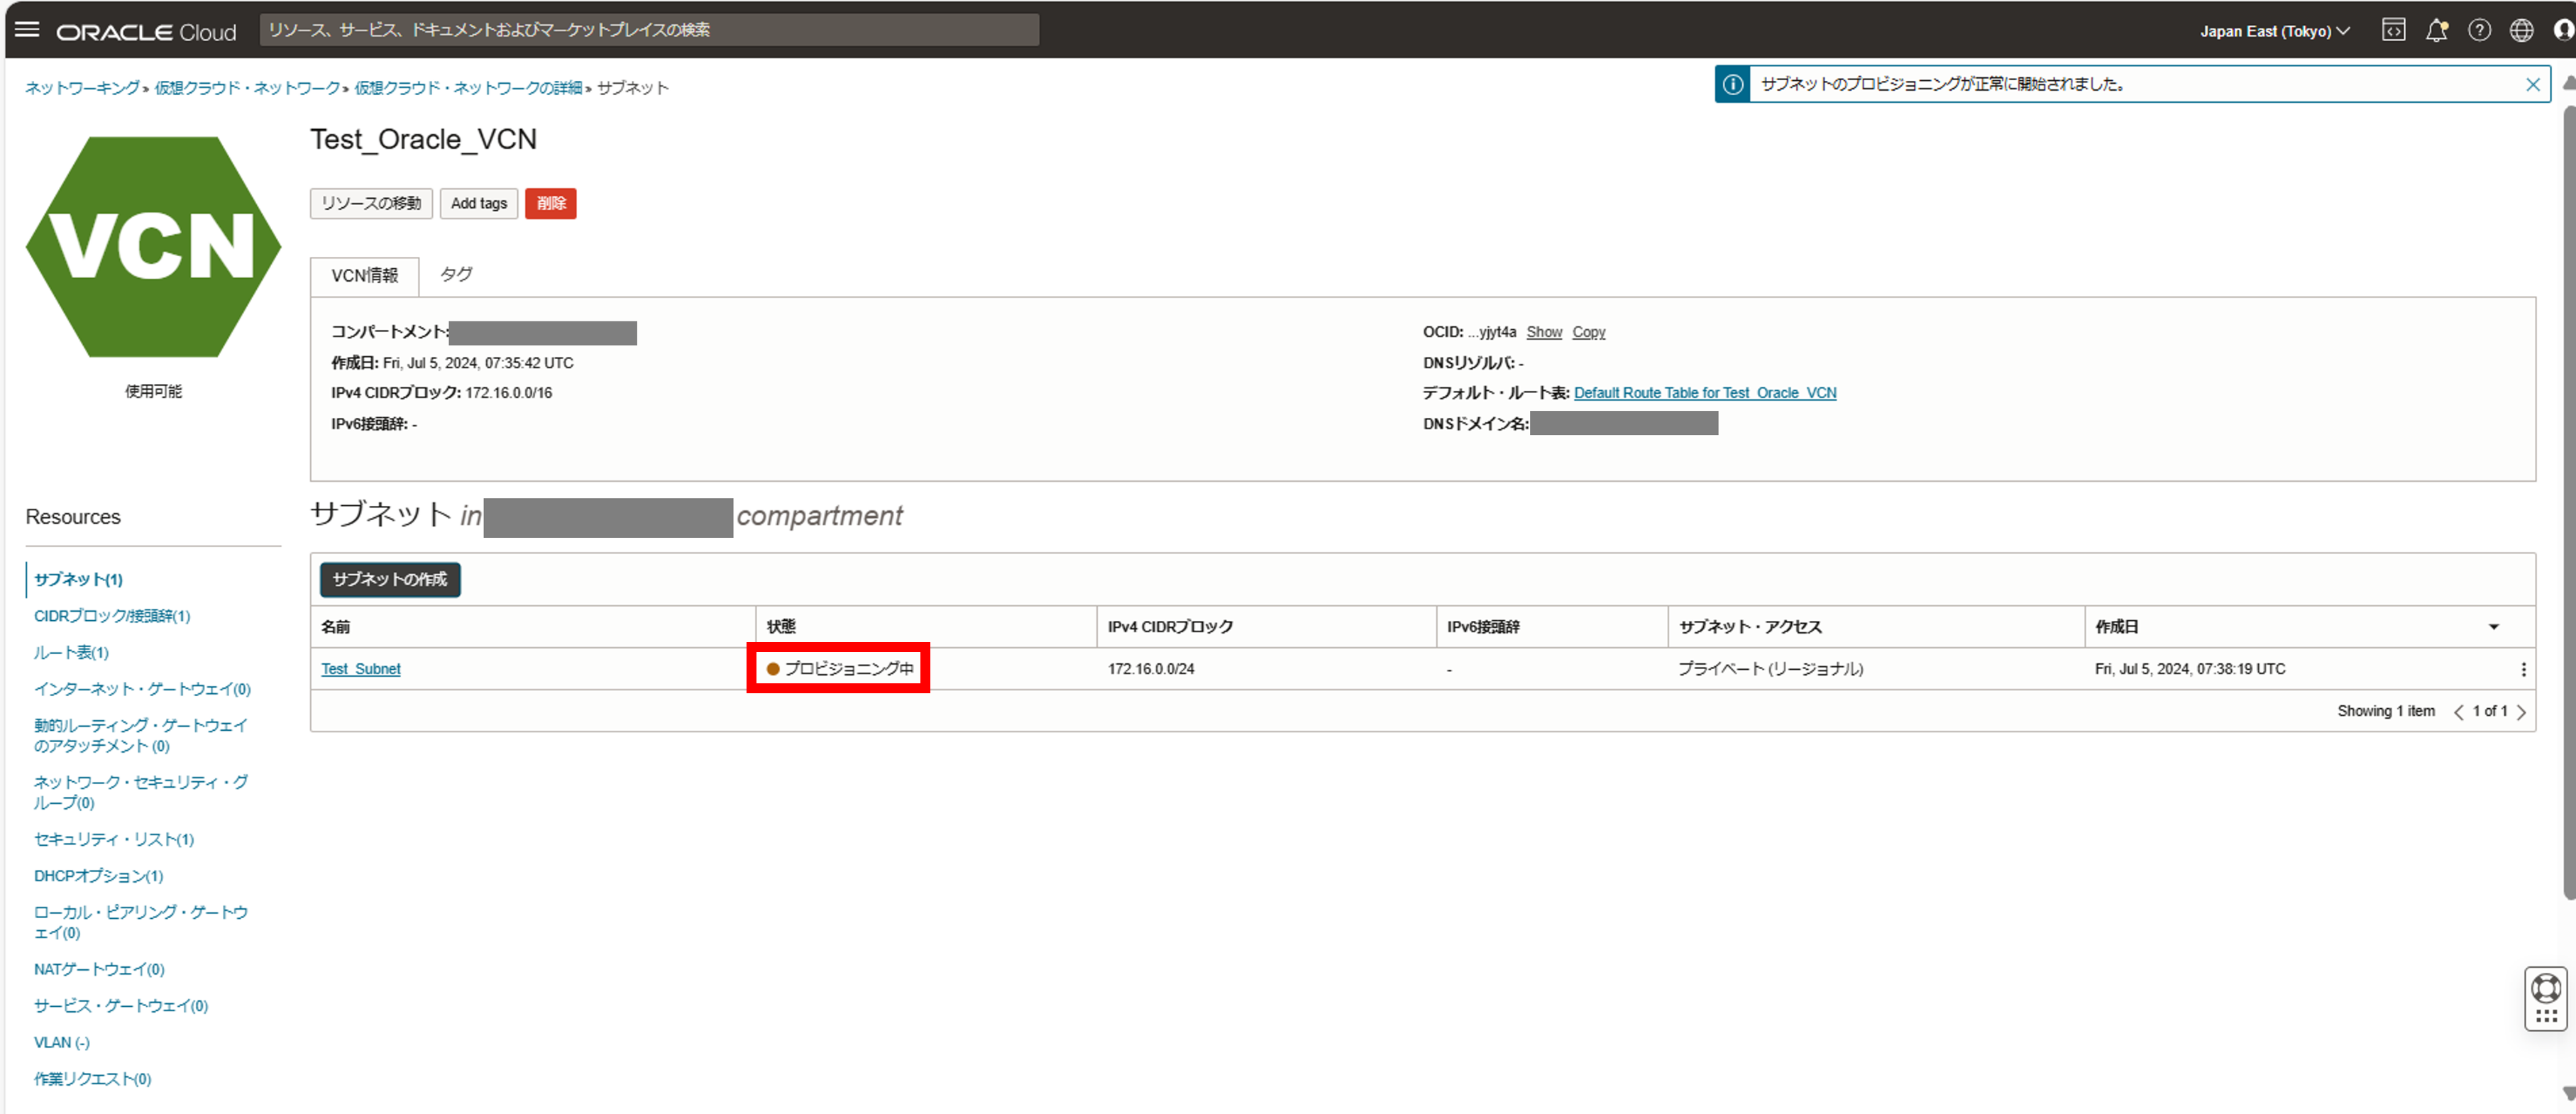Click the プライベート(リージョナル) access cell
This screenshot has width=2576, height=1114.
pyautogui.click(x=1771, y=669)
